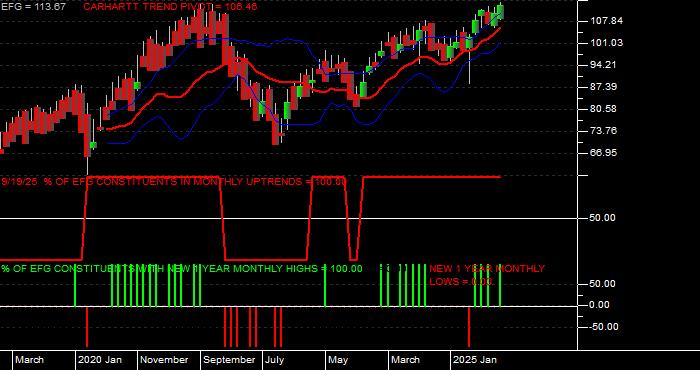Click the red new-low bar above 2020 Jan
The image size is (700, 370).
tap(87, 327)
